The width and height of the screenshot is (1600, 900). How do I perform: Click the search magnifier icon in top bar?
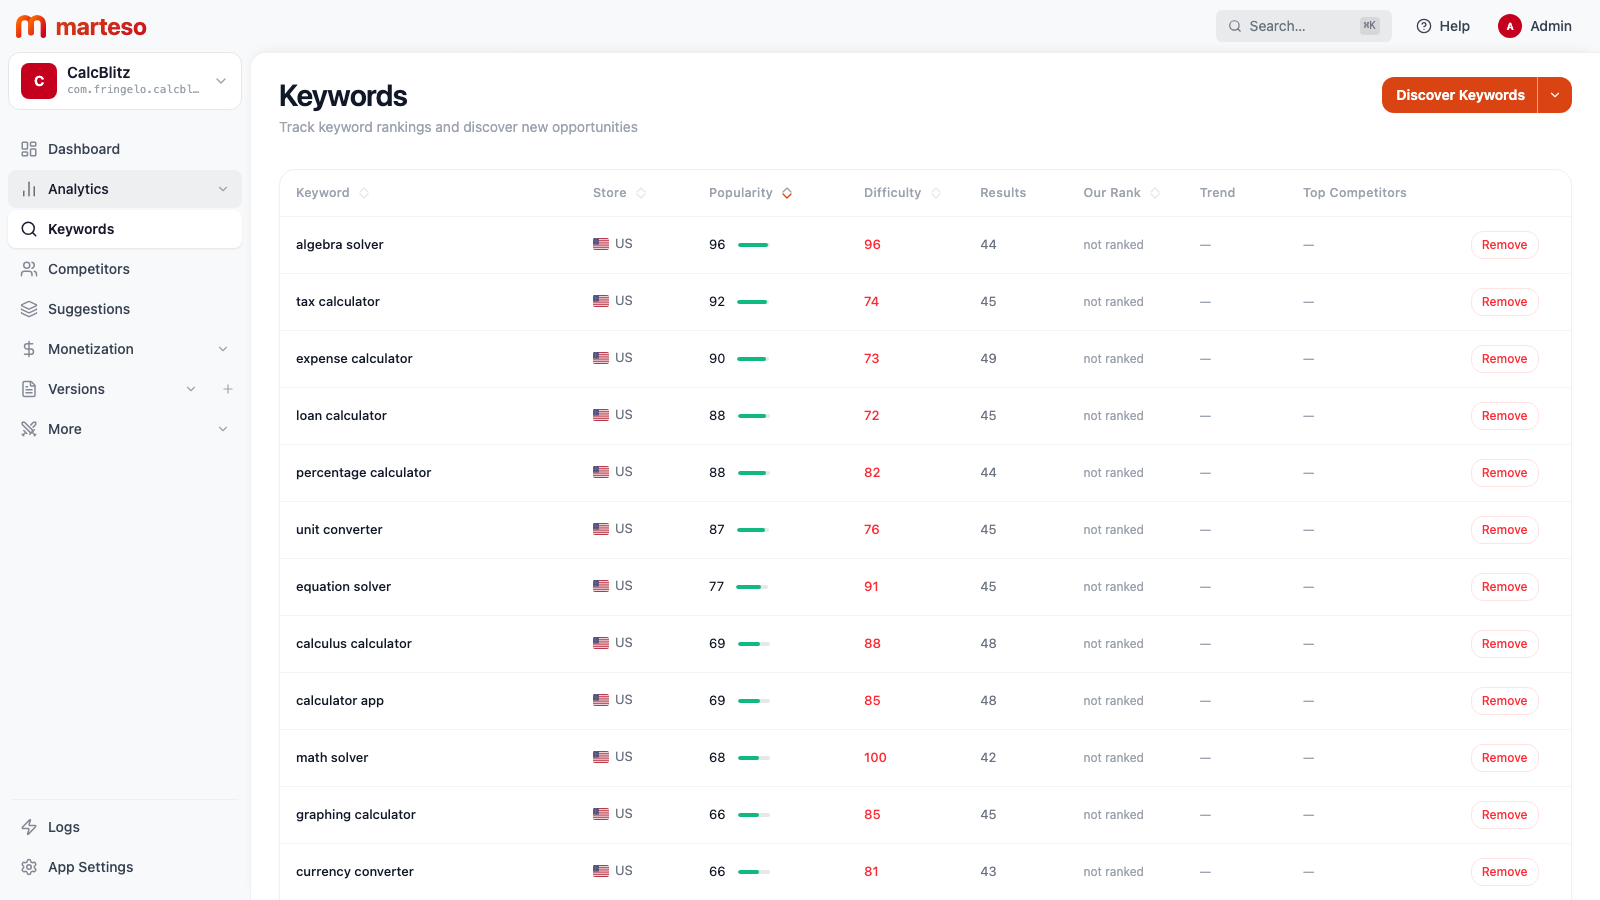point(1235,26)
